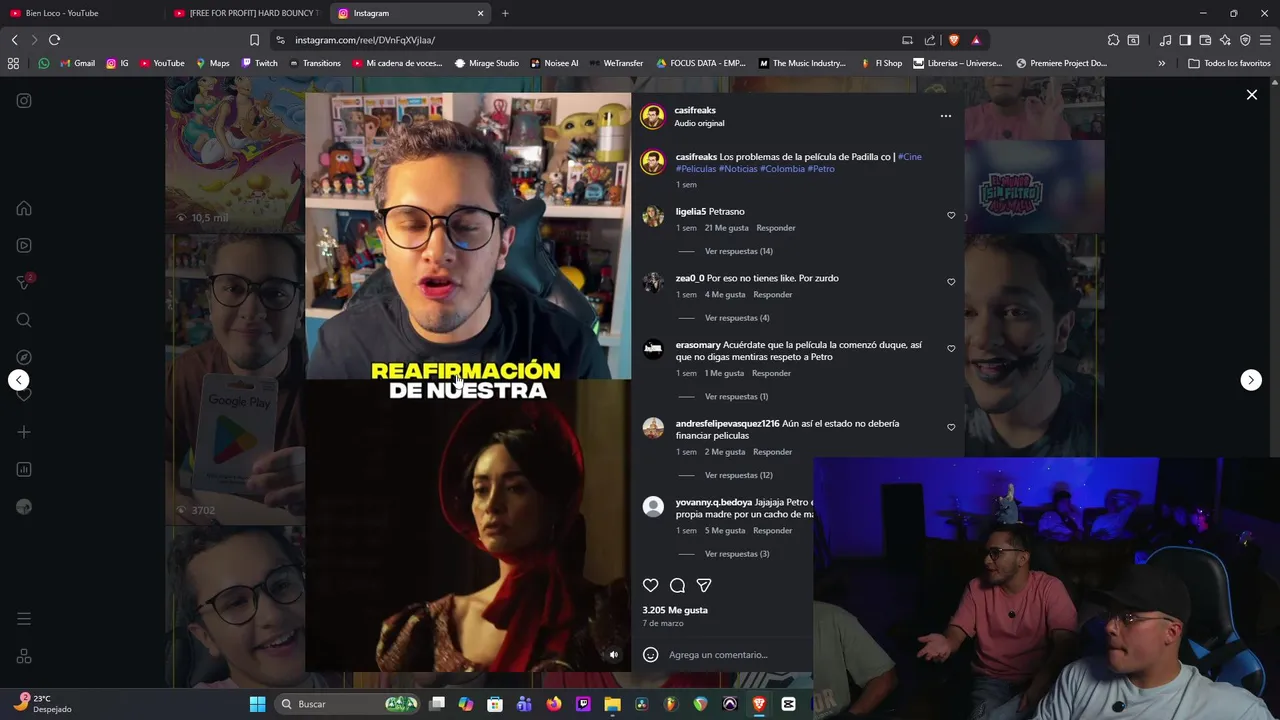1280x720 pixels.
Task: Open FL Studio from the taskbar
Action: coord(671,704)
